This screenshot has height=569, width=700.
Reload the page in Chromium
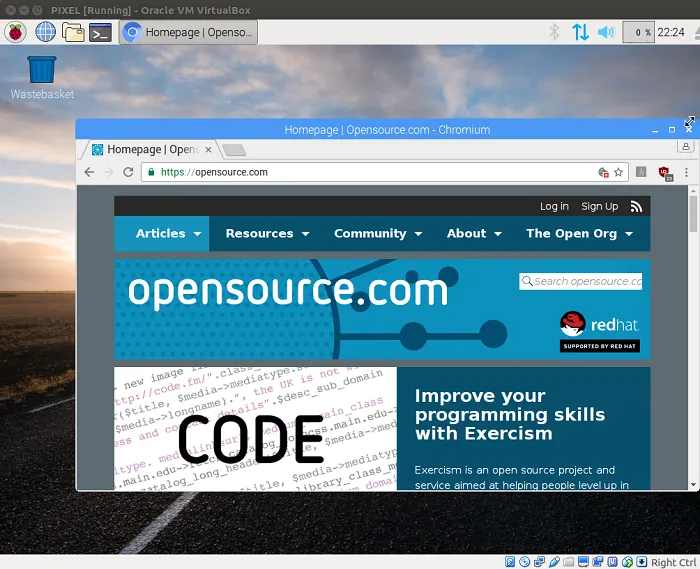[128, 172]
